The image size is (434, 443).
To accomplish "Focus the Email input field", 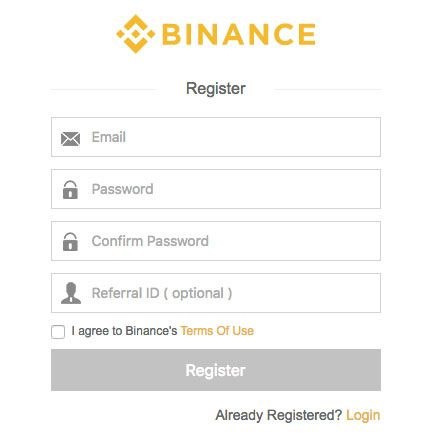I will (216, 137).
